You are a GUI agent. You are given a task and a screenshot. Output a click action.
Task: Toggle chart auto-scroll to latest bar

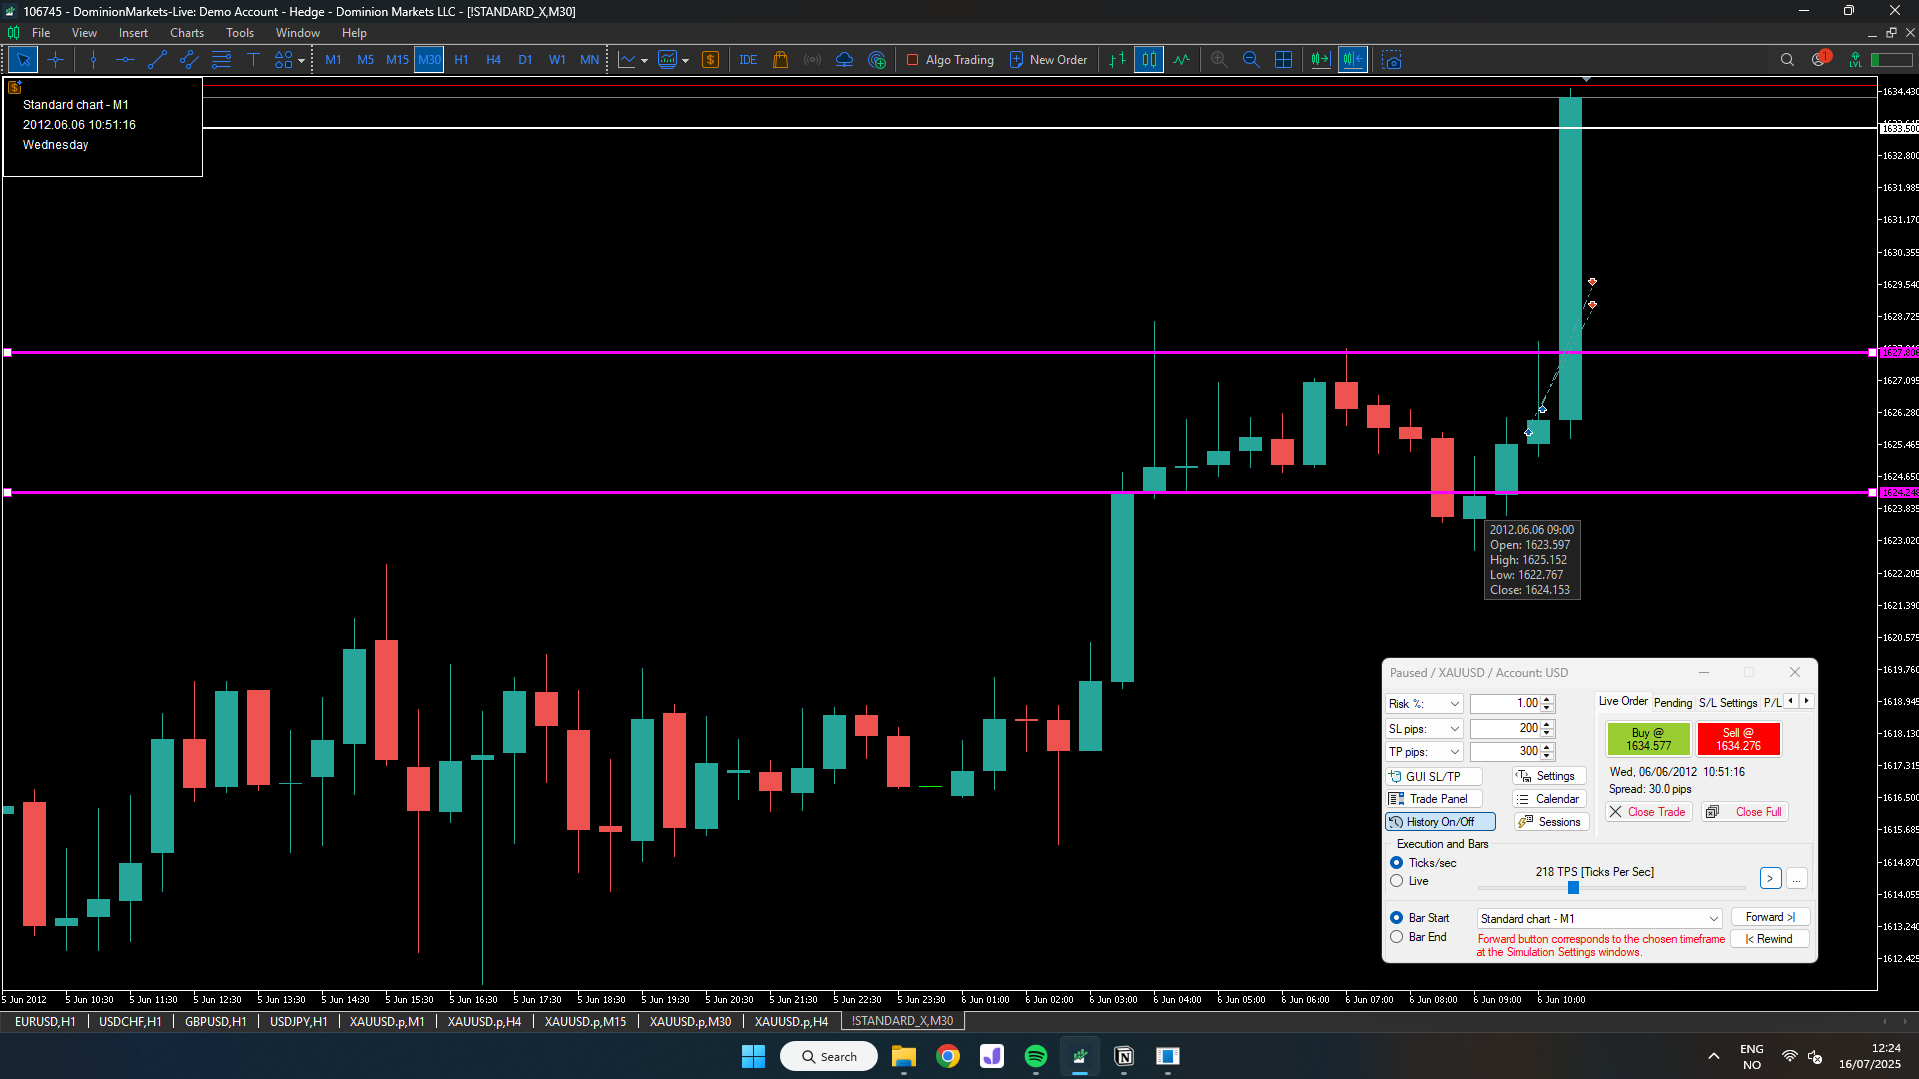pyautogui.click(x=1320, y=60)
